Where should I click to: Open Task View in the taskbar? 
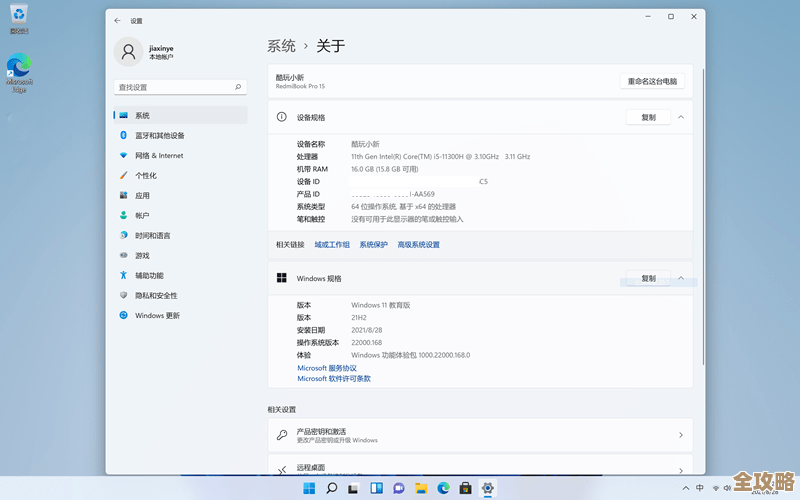pos(354,488)
